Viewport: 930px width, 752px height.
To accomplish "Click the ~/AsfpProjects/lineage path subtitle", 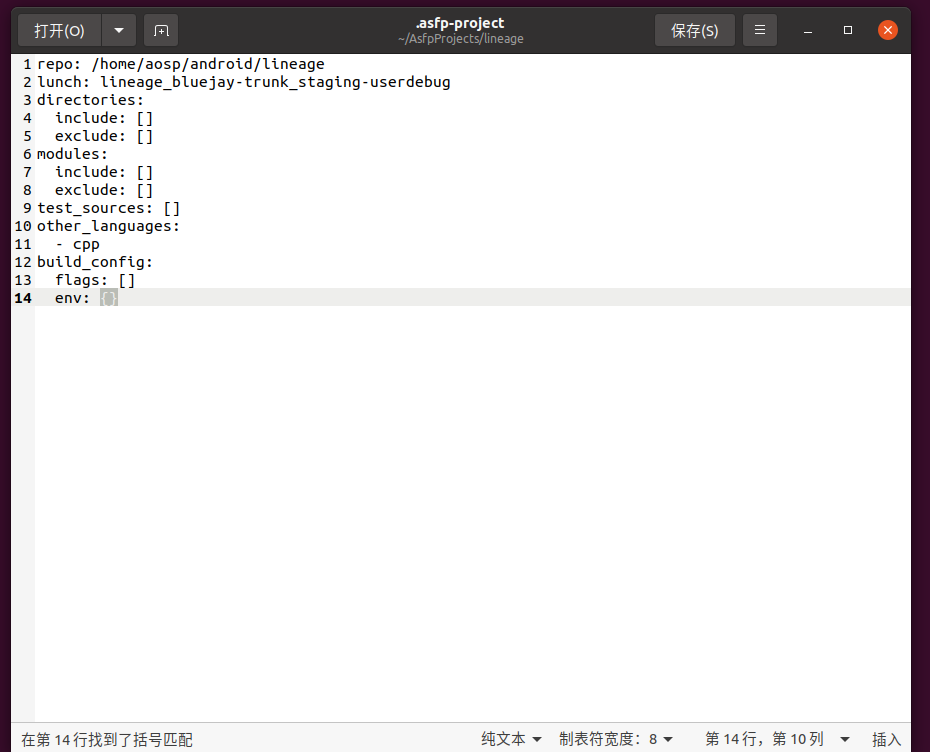I will coord(460,39).
